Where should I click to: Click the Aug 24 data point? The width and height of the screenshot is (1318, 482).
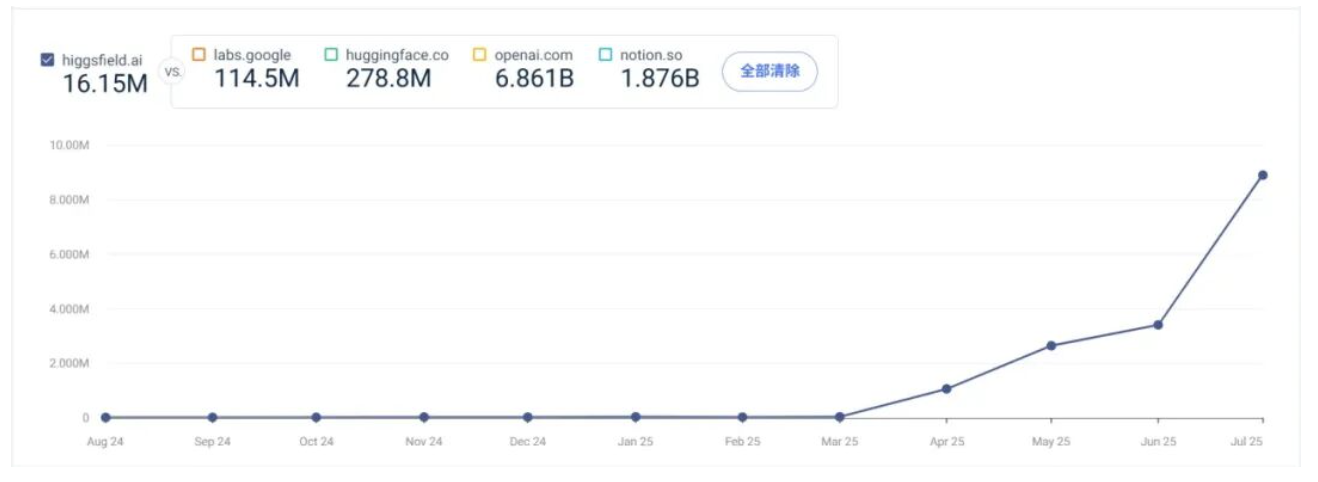click(x=106, y=417)
